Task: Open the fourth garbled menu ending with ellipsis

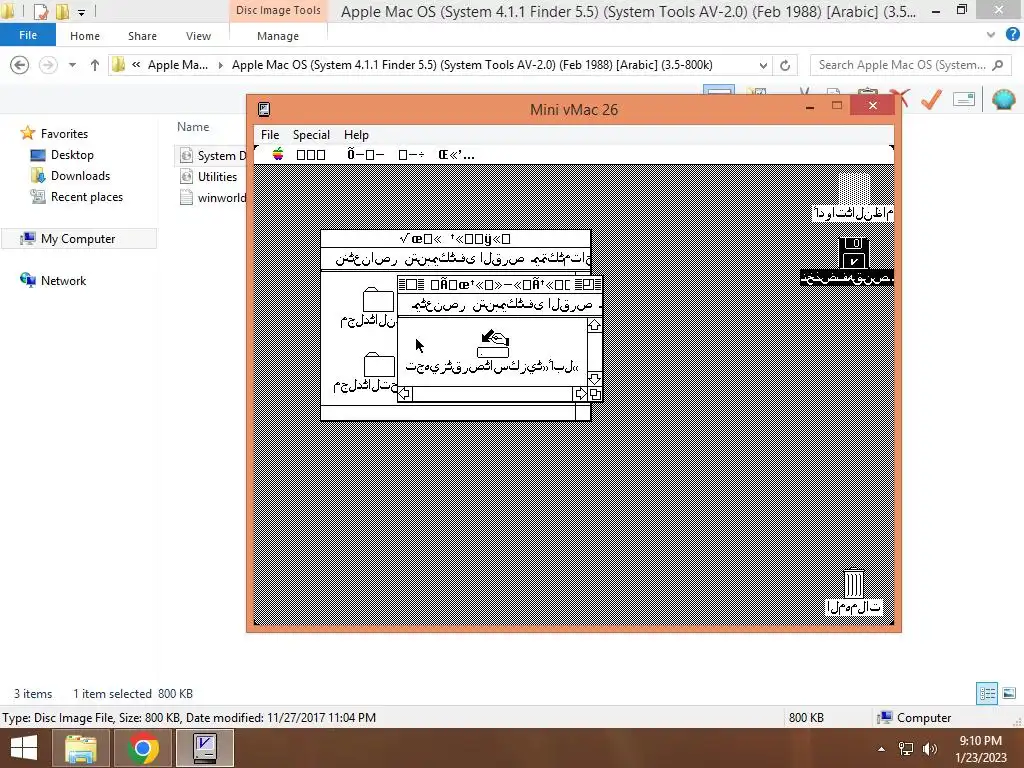Action: 456,155
